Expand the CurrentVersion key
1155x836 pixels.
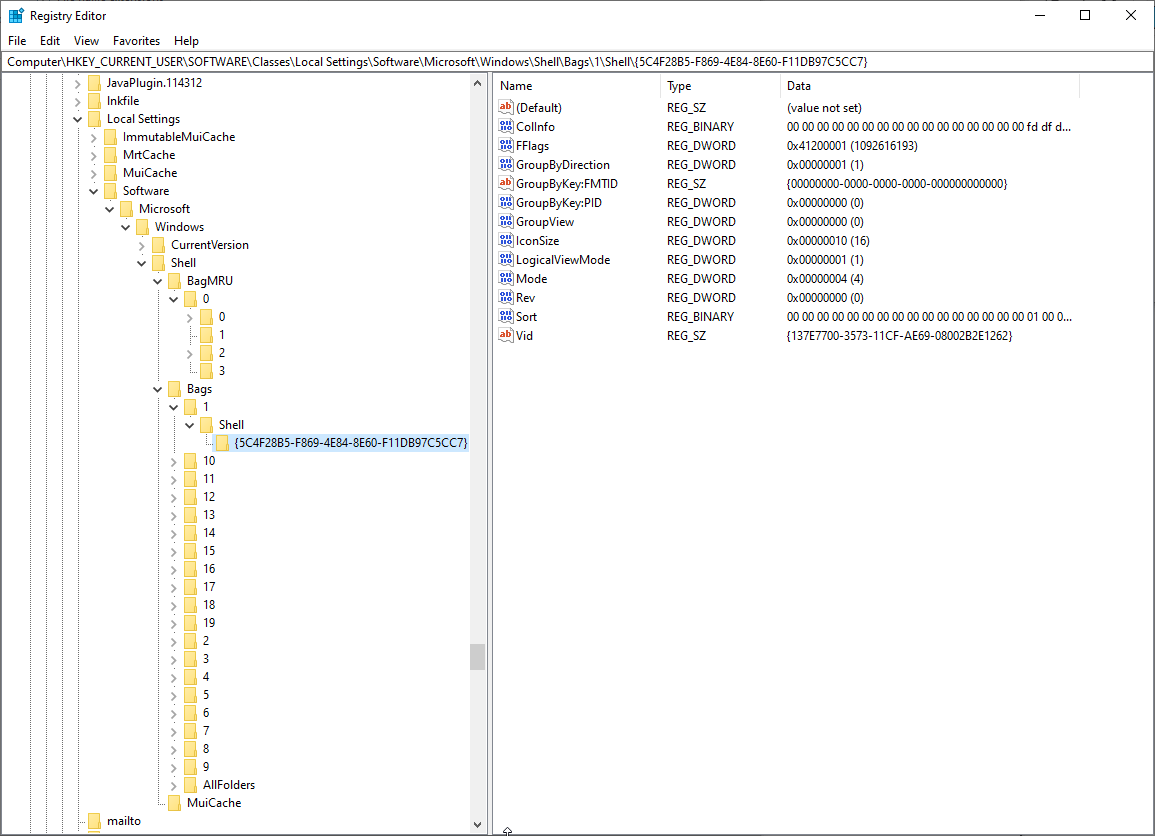141,245
